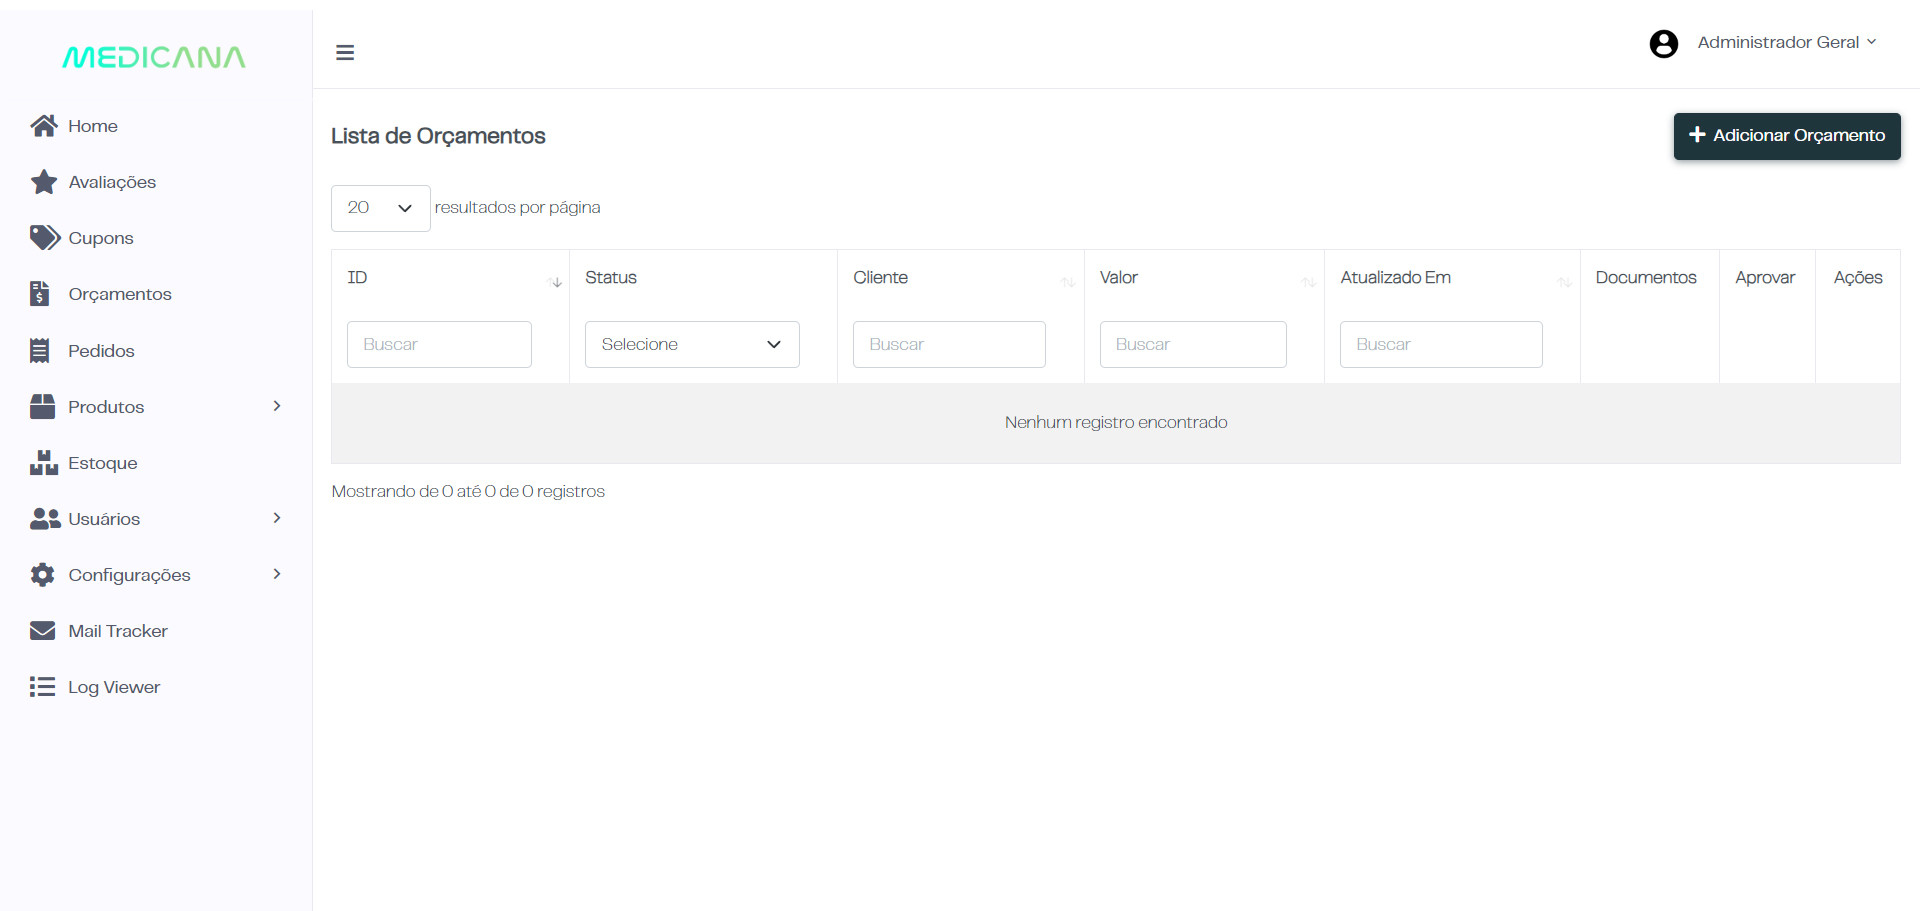Click Adicionar Orçamento button
The image size is (1920, 911).
1786,136
